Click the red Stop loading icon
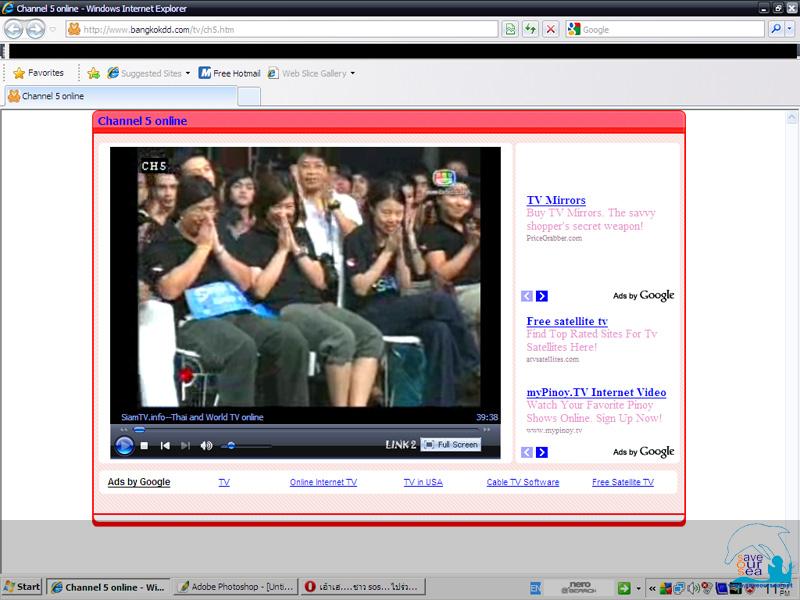Image resolution: width=800 pixels, height=600 pixels. 550,29
